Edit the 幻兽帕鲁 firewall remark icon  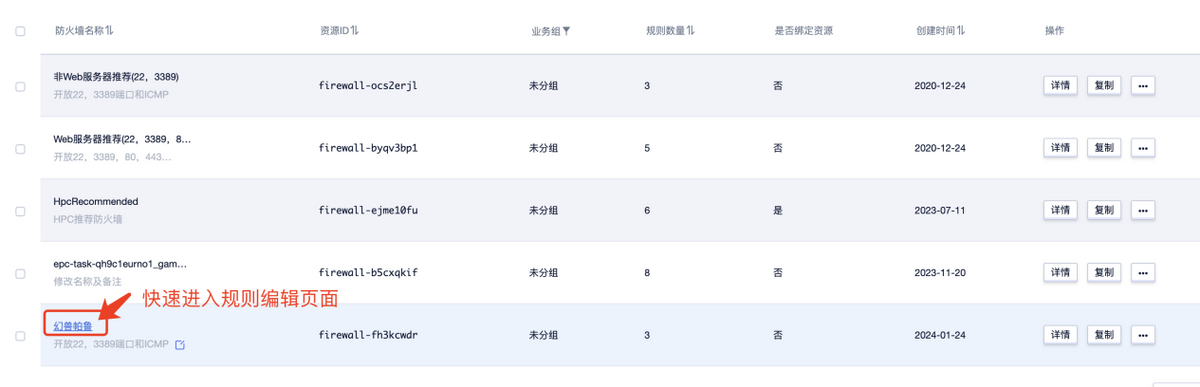pos(180,345)
